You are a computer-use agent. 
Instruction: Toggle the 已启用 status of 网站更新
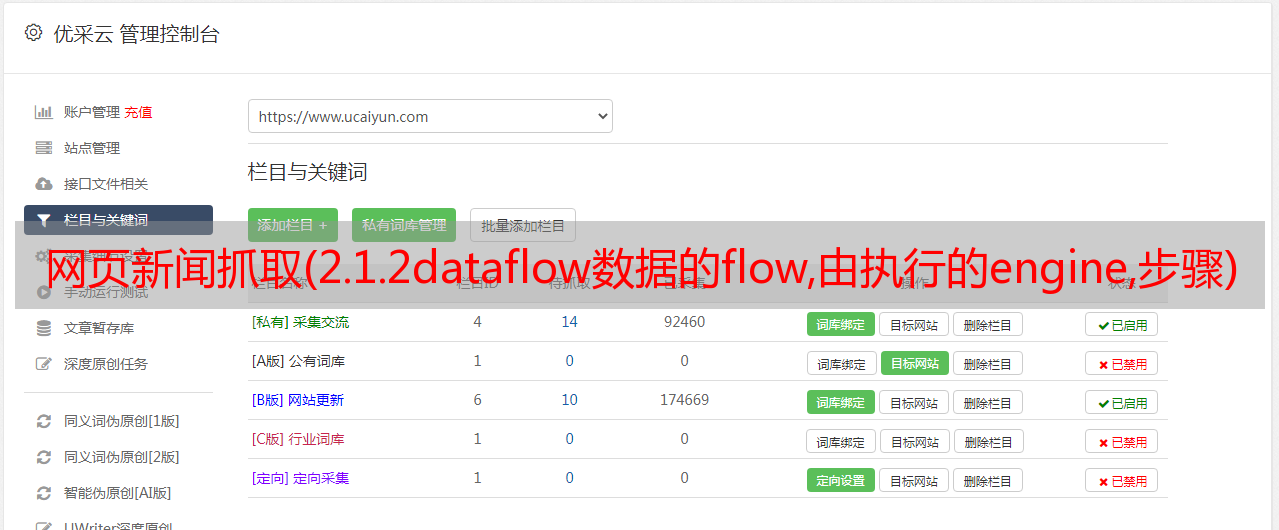pyautogui.click(x=1122, y=402)
